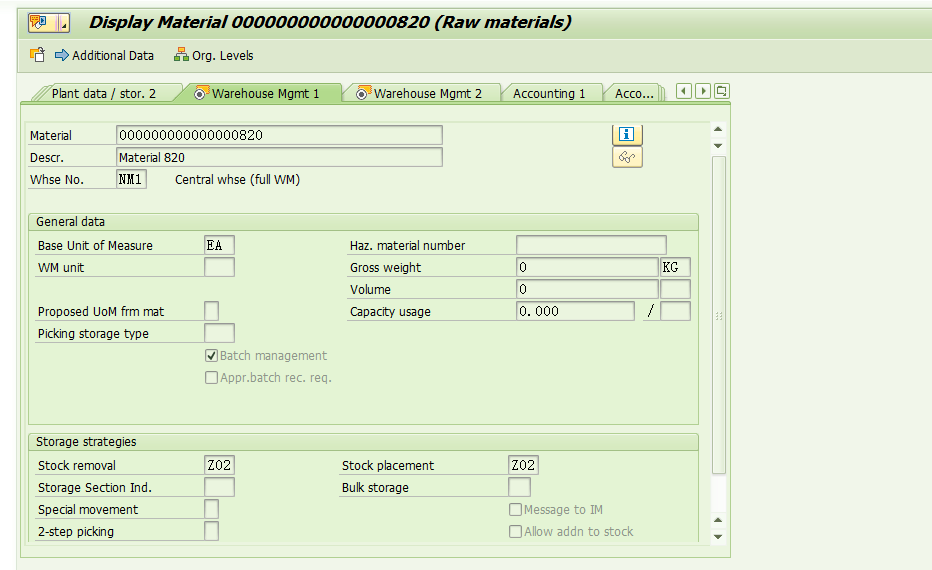Click the Picking storage type field
The width and height of the screenshot is (932, 570).
[219, 333]
